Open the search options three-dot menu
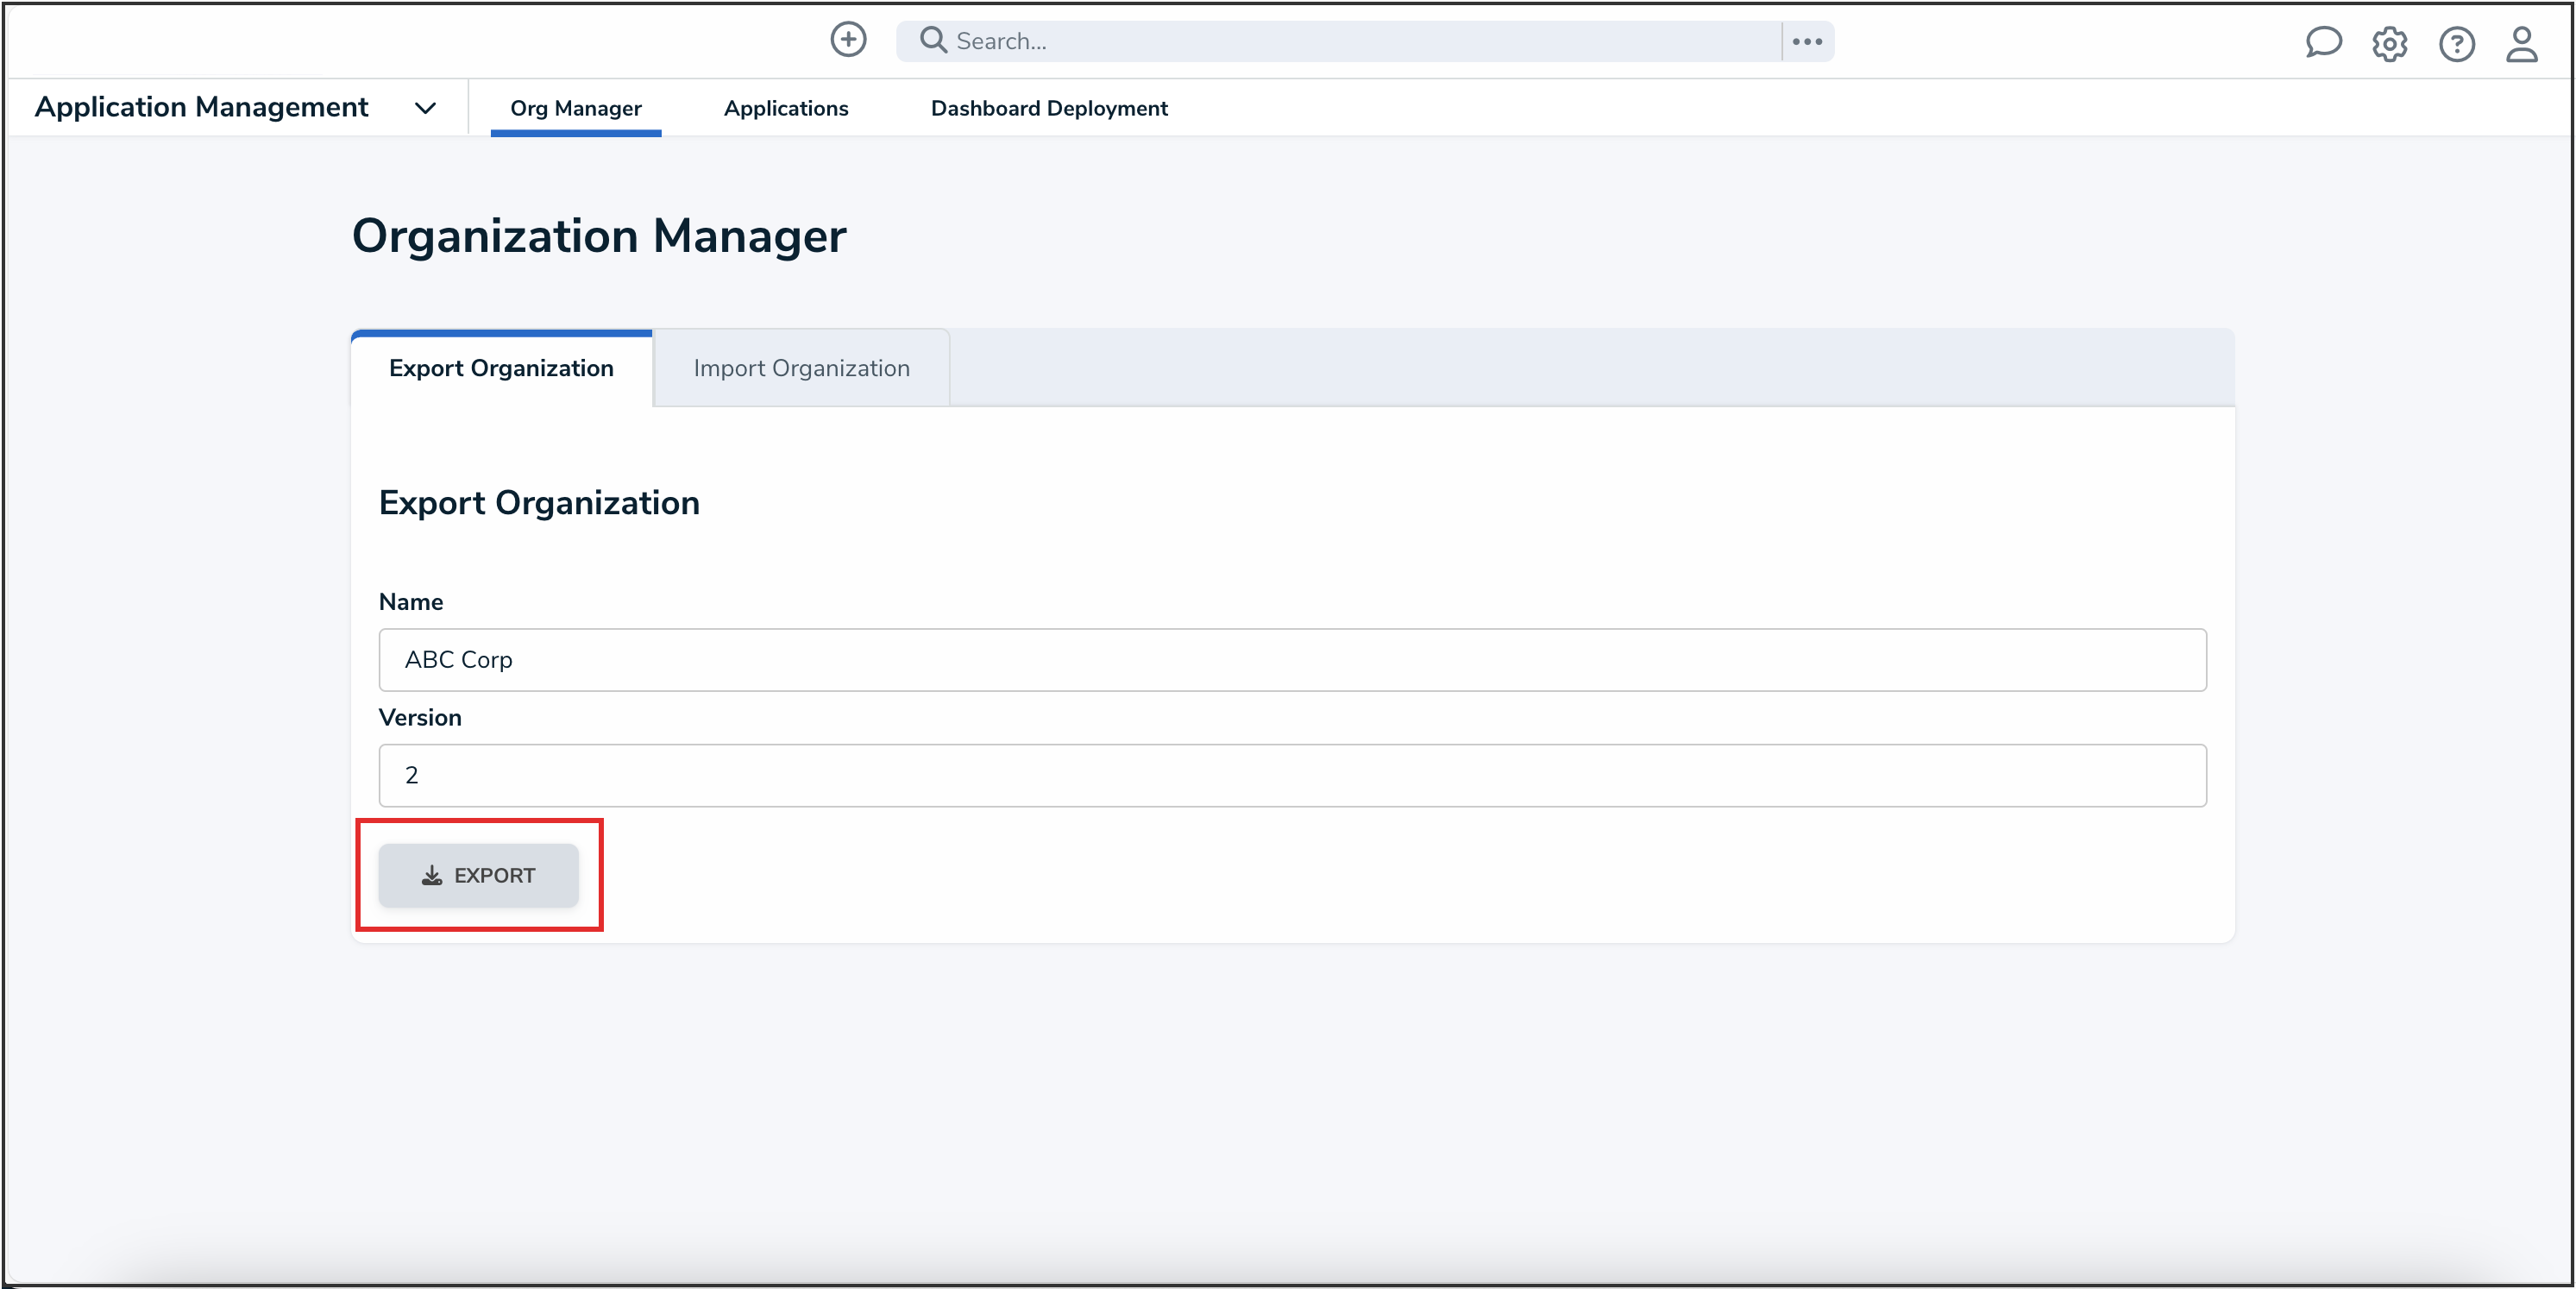 tap(1806, 41)
